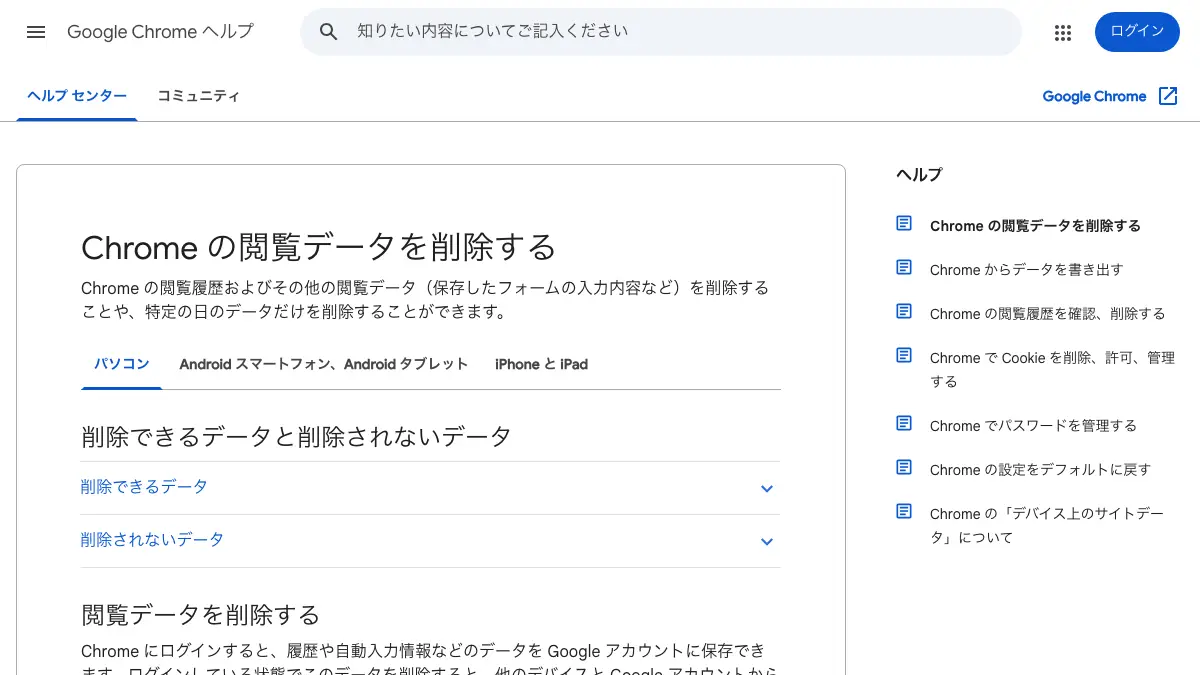Expand the 削除されないデータ chevron
The height and width of the screenshot is (675, 1200).
pyautogui.click(x=767, y=542)
